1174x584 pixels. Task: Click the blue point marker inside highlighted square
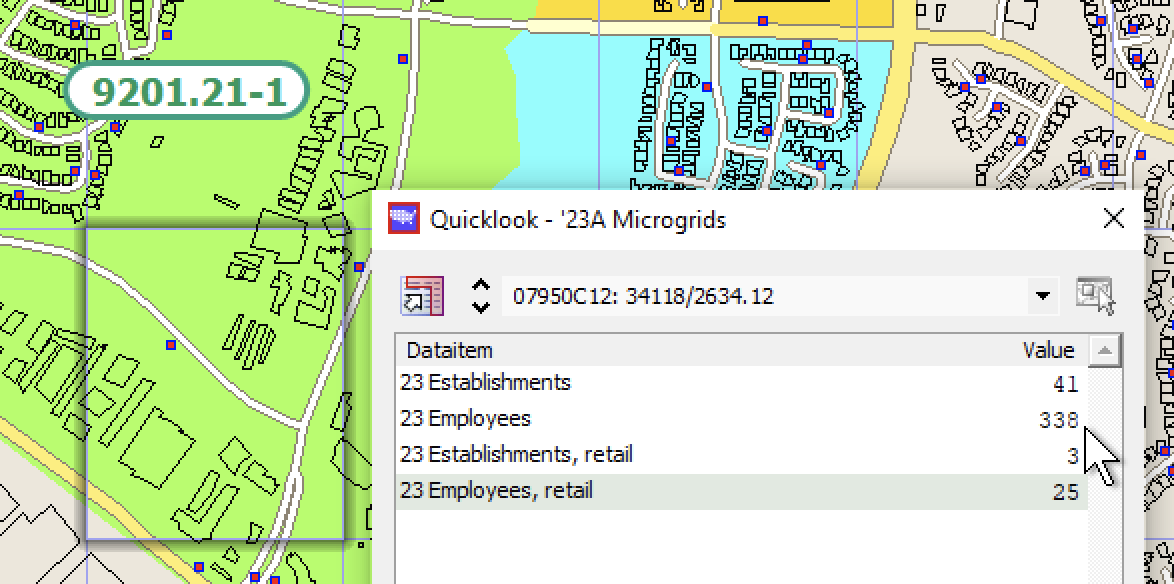tap(171, 345)
